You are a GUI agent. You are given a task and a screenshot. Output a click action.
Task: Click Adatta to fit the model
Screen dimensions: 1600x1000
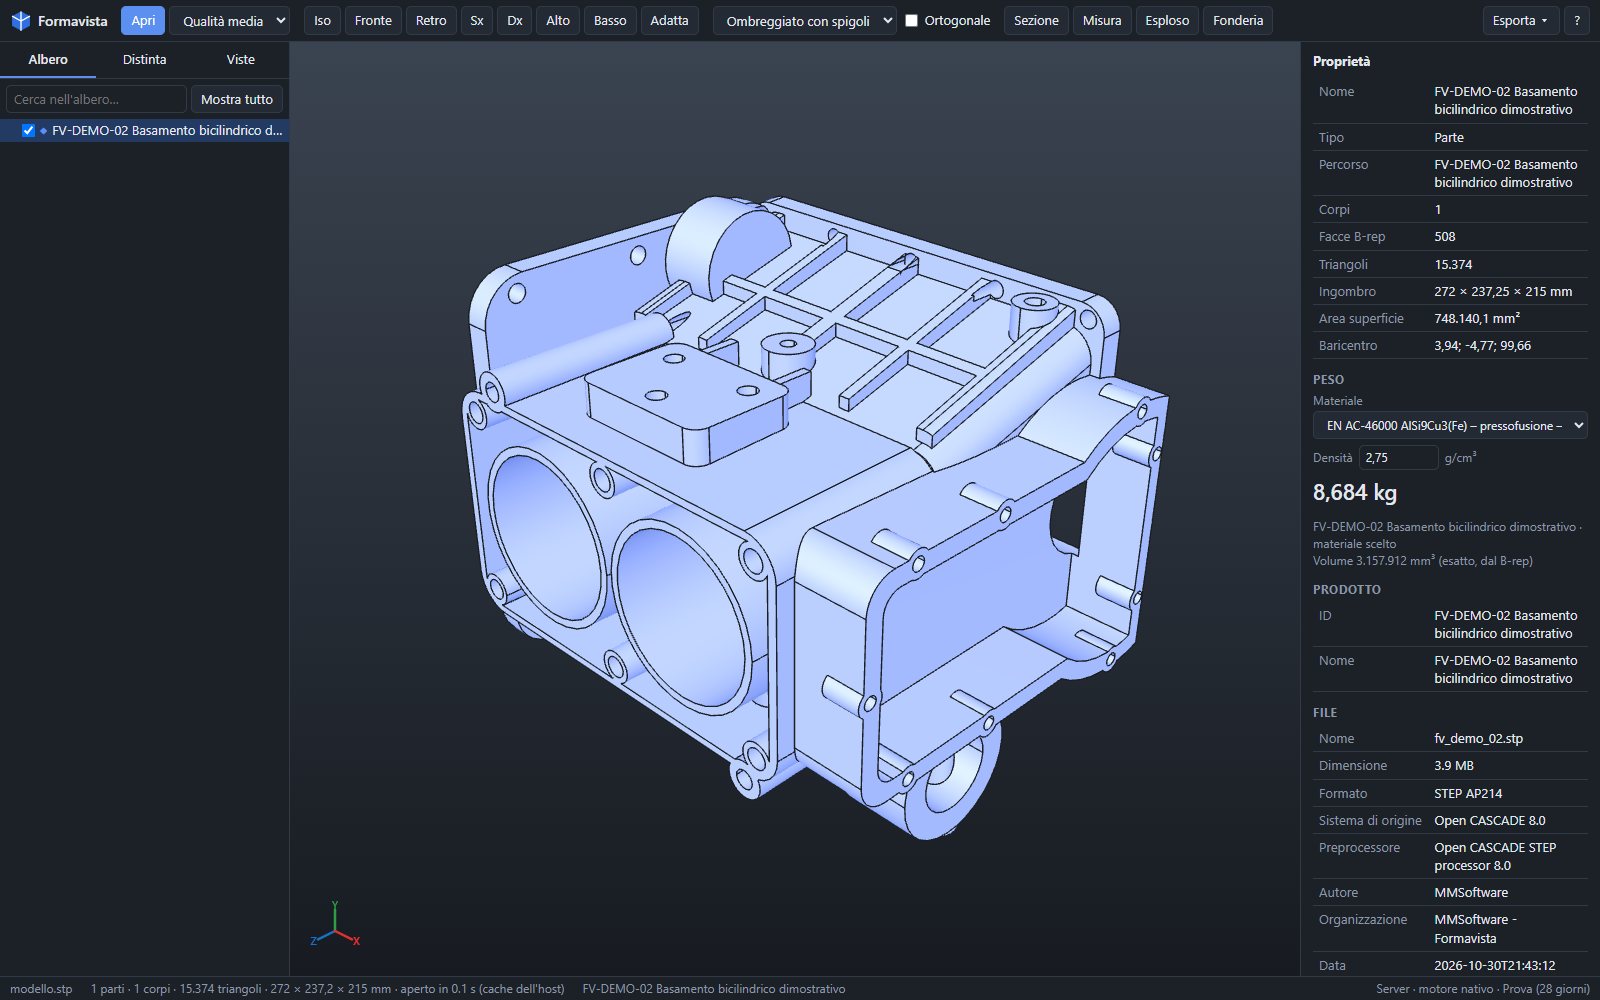669,21
